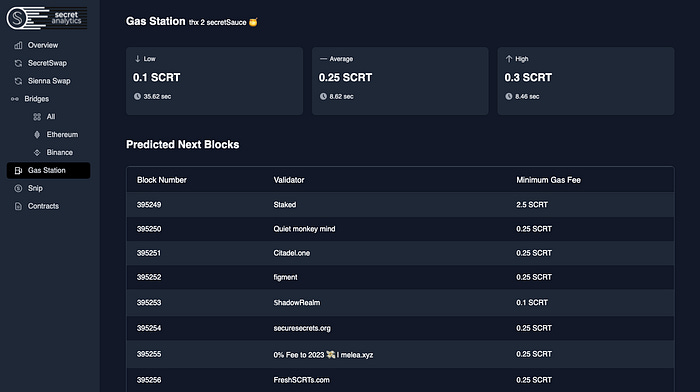
Task: Collapse the Bridges section
Action: coord(37,99)
